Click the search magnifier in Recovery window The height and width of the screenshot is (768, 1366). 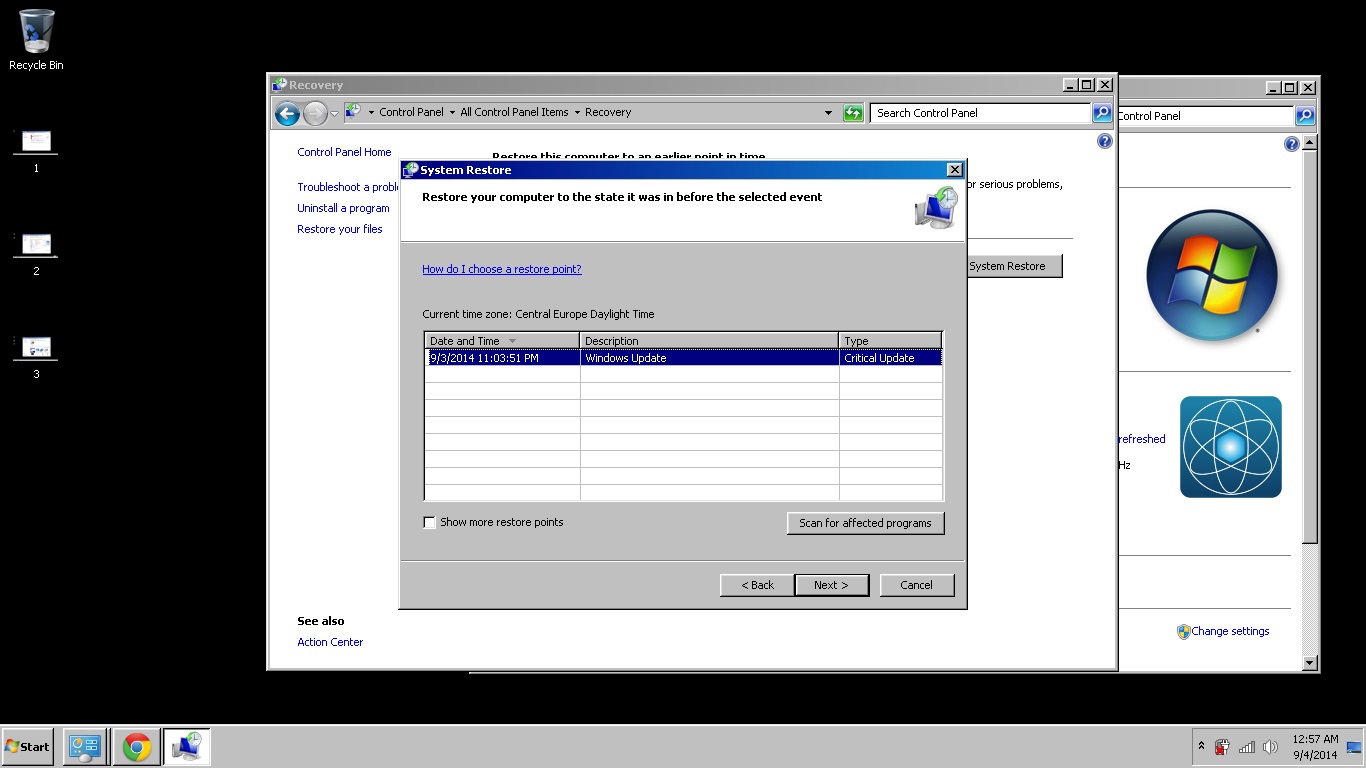[1101, 113]
